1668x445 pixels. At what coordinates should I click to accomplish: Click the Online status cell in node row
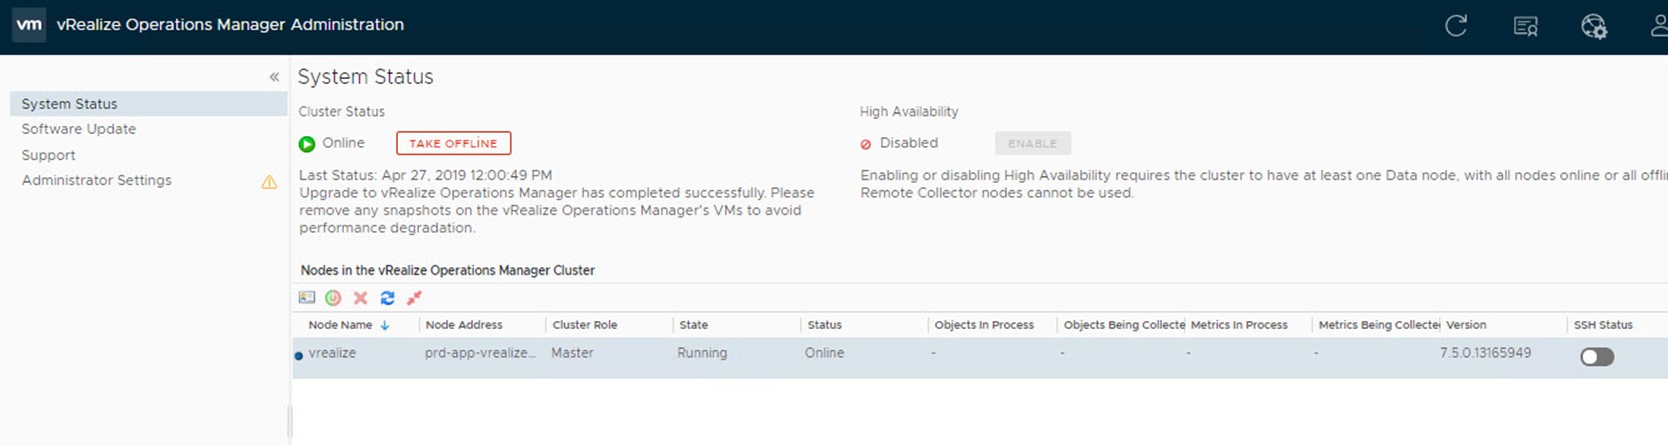point(824,353)
